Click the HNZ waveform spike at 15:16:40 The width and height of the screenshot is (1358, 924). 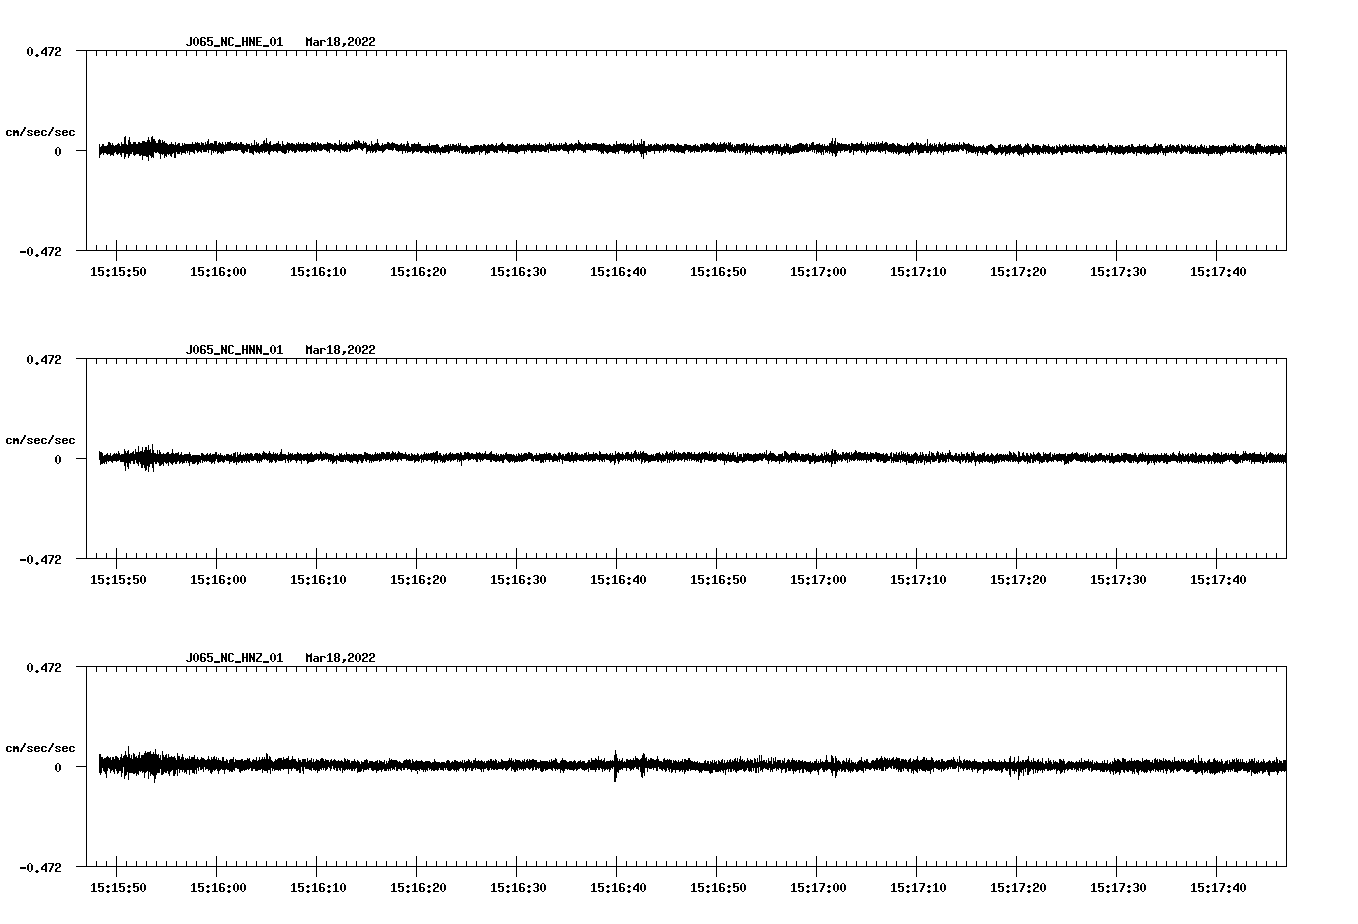[616, 766]
